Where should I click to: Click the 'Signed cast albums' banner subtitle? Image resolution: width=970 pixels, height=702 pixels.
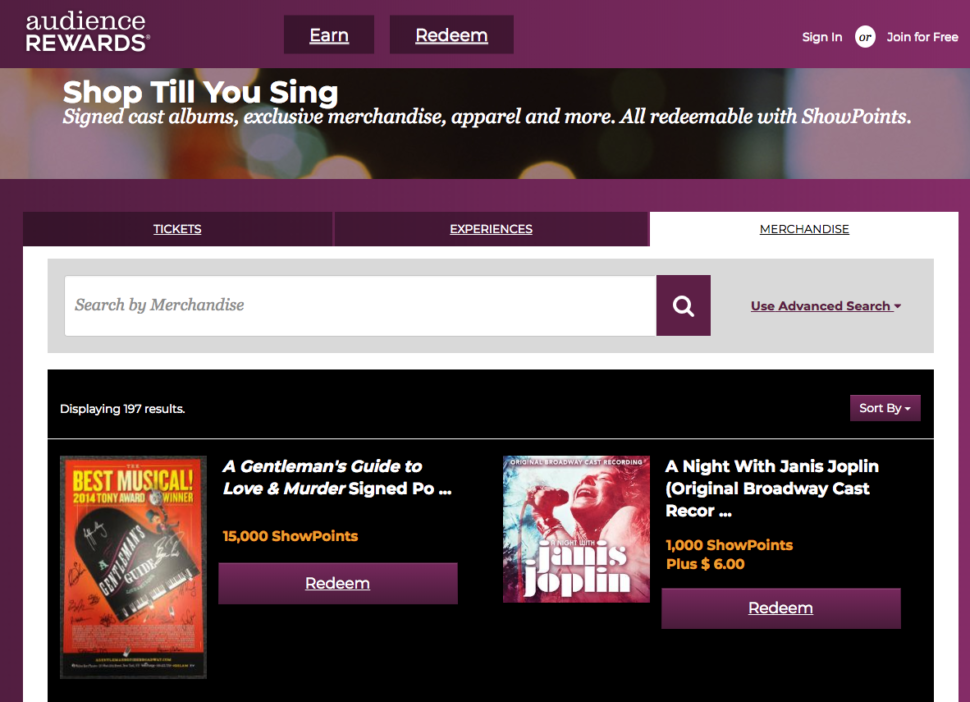pos(487,116)
